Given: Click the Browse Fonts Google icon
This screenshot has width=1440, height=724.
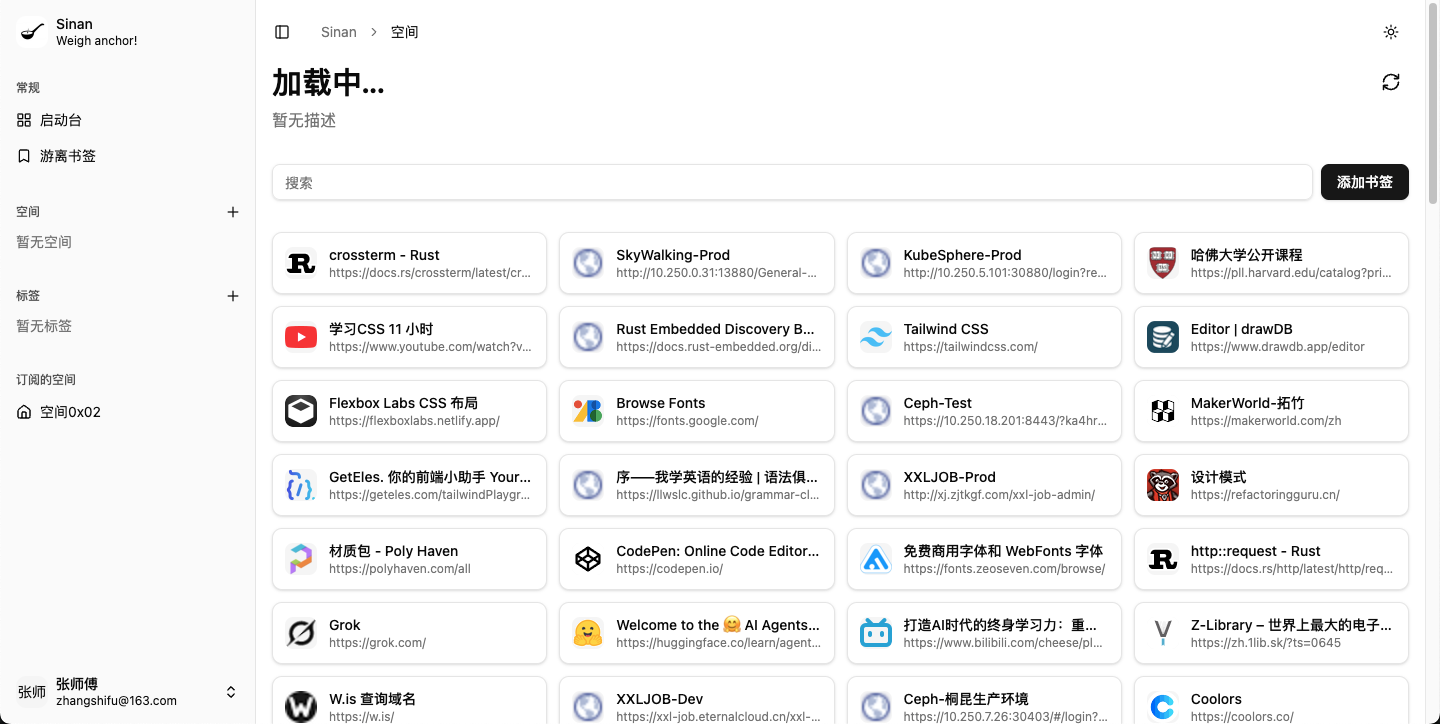Looking at the screenshot, I should click(x=588, y=411).
